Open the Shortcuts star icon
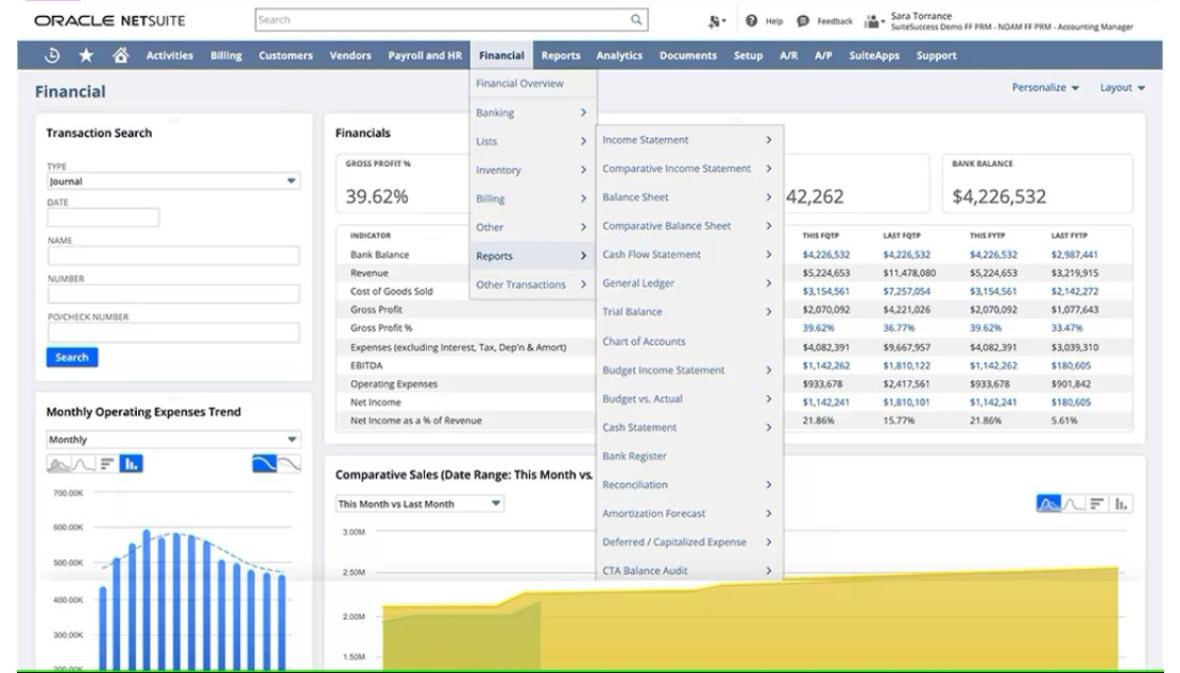This screenshot has height=673, width=1180. (87, 55)
